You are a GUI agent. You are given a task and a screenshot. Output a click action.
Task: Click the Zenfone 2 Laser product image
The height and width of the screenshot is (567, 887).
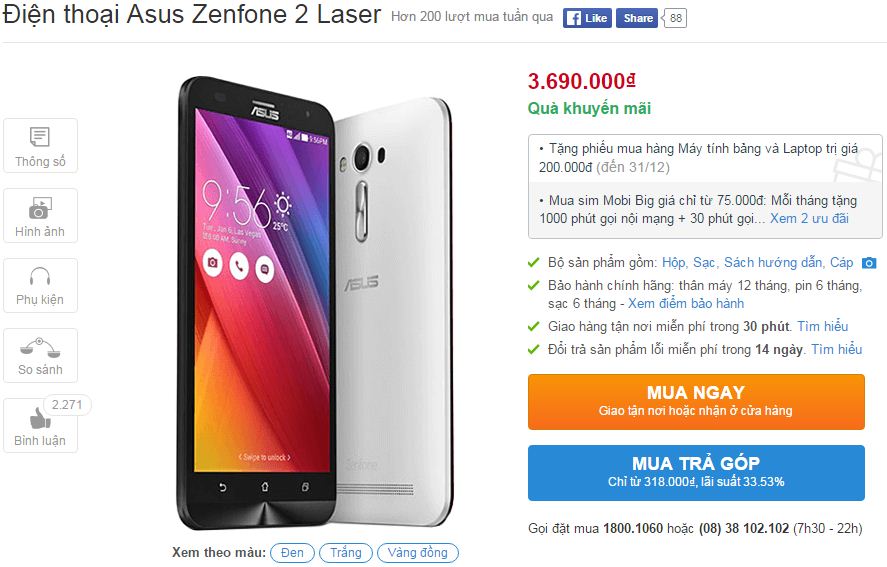tap(315, 303)
